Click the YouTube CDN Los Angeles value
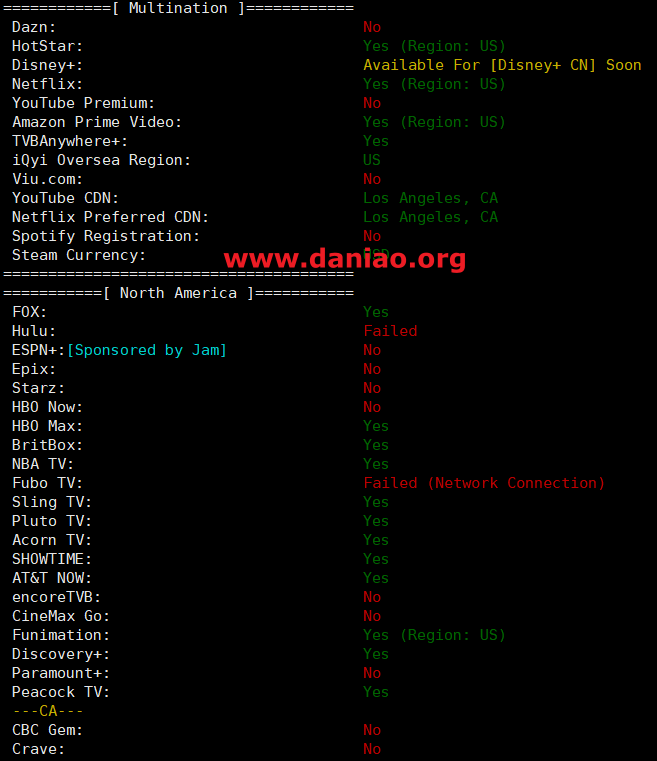Image resolution: width=657 pixels, height=761 pixels. tap(430, 199)
